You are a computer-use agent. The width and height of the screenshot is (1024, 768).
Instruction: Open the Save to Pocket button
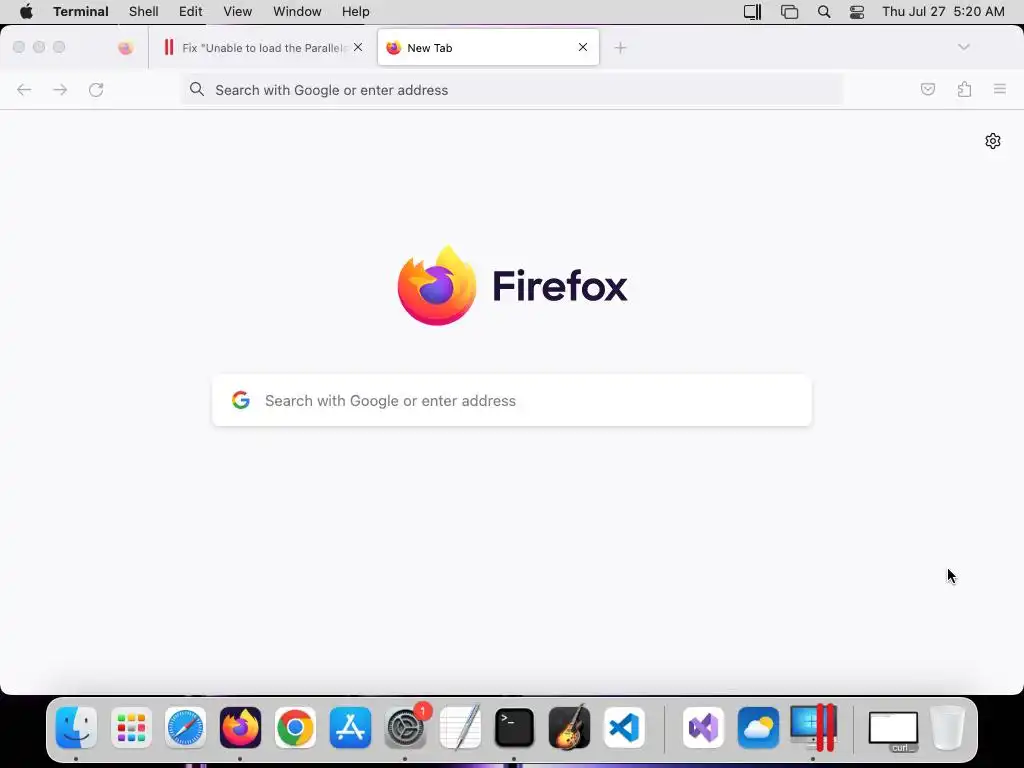click(x=928, y=89)
